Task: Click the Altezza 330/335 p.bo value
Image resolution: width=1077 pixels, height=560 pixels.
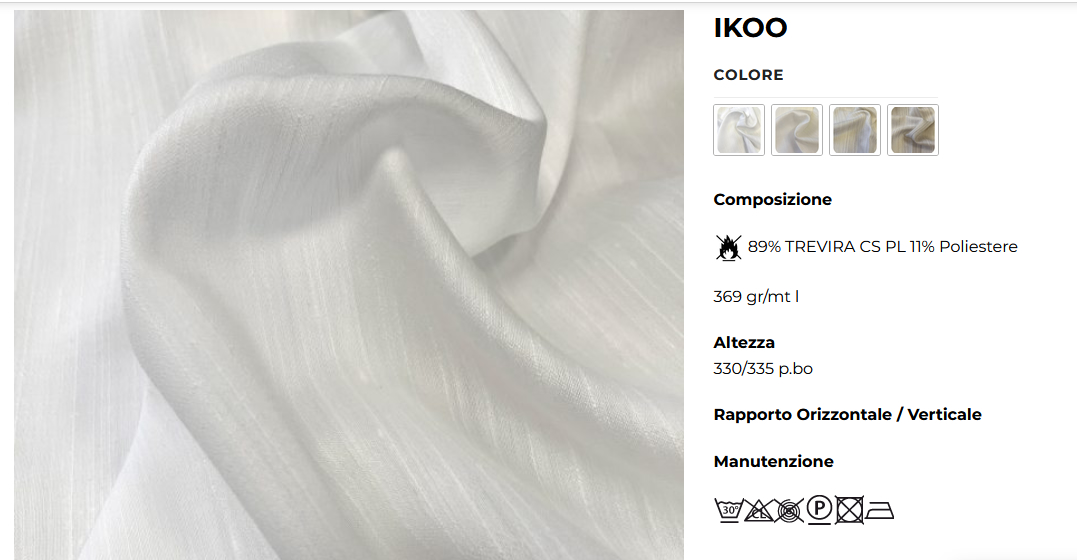Action: click(763, 369)
